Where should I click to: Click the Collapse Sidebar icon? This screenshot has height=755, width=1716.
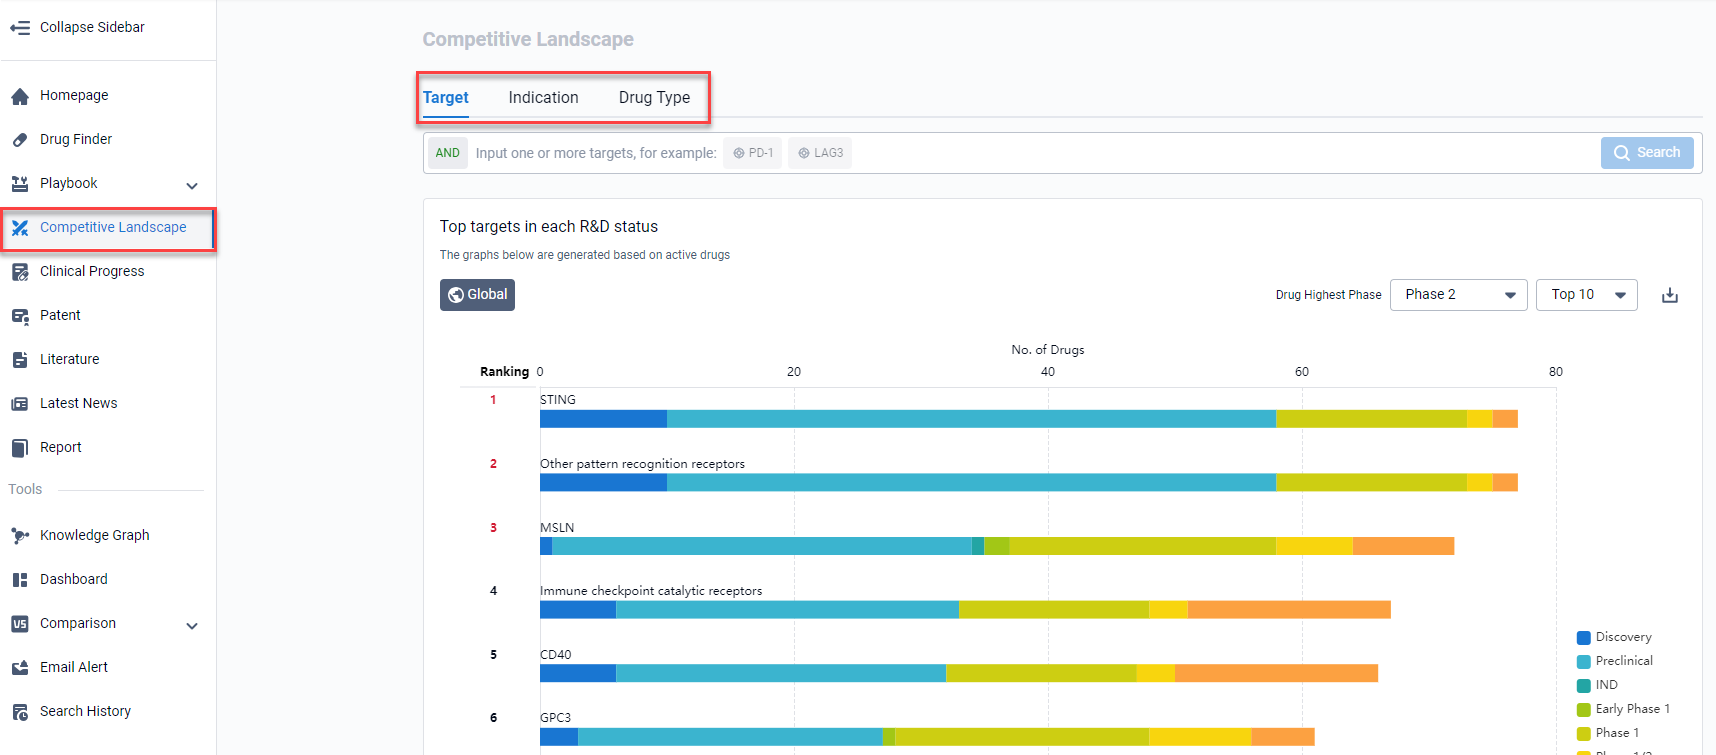(20, 28)
